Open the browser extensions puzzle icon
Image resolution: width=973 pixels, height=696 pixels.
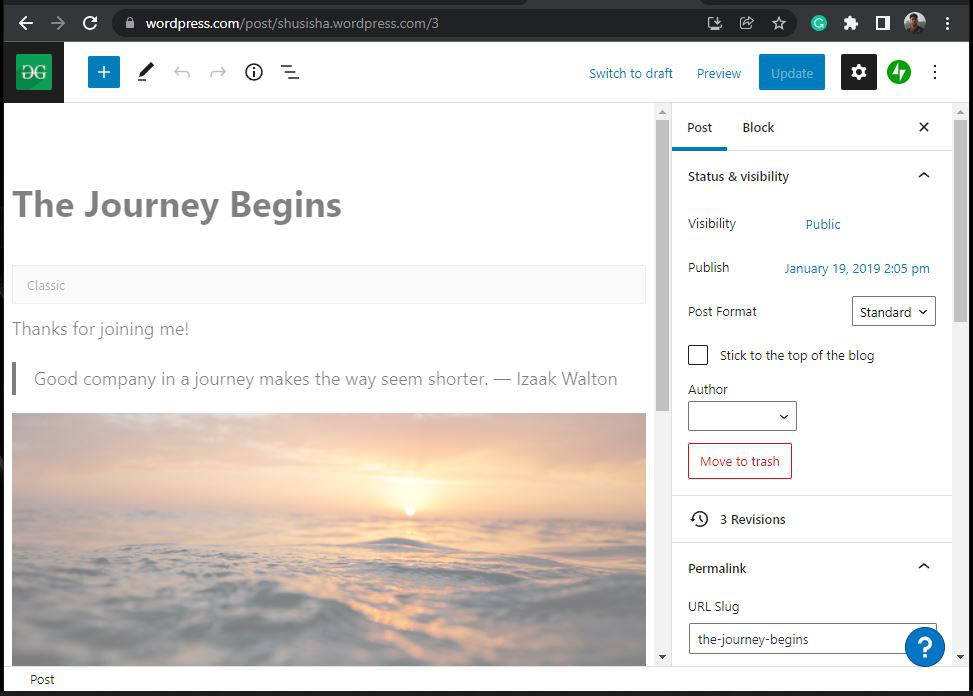click(851, 24)
